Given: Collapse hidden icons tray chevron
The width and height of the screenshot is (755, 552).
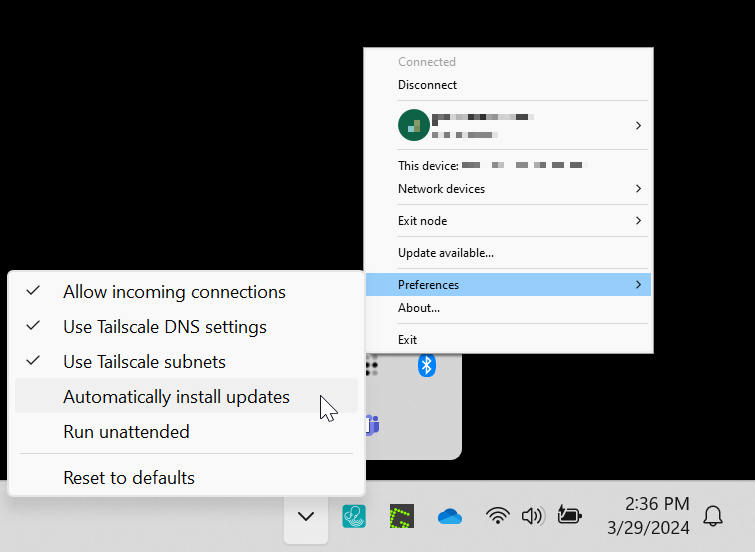Looking at the screenshot, I should point(306,516).
